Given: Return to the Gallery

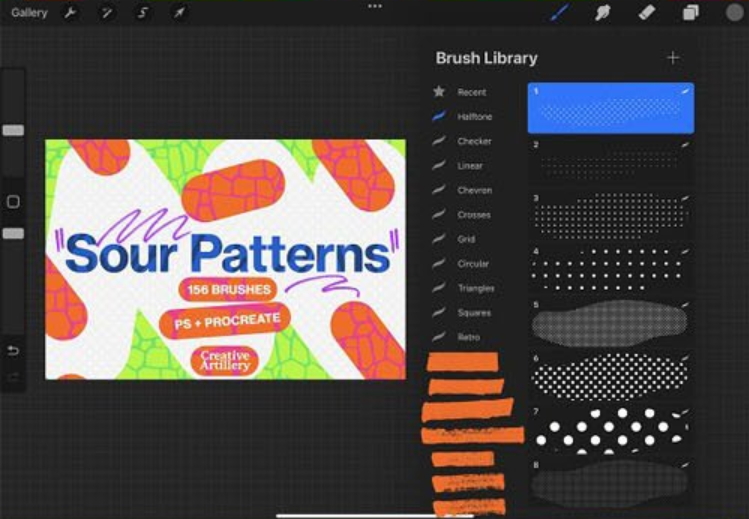Looking at the screenshot, I should [29, 13].
